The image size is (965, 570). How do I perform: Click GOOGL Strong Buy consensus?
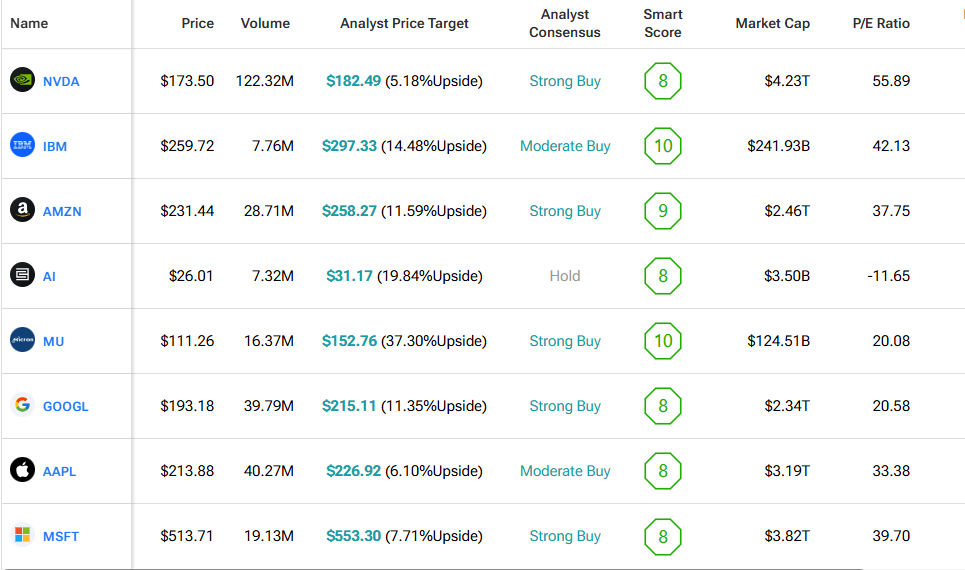coord(565,406)
